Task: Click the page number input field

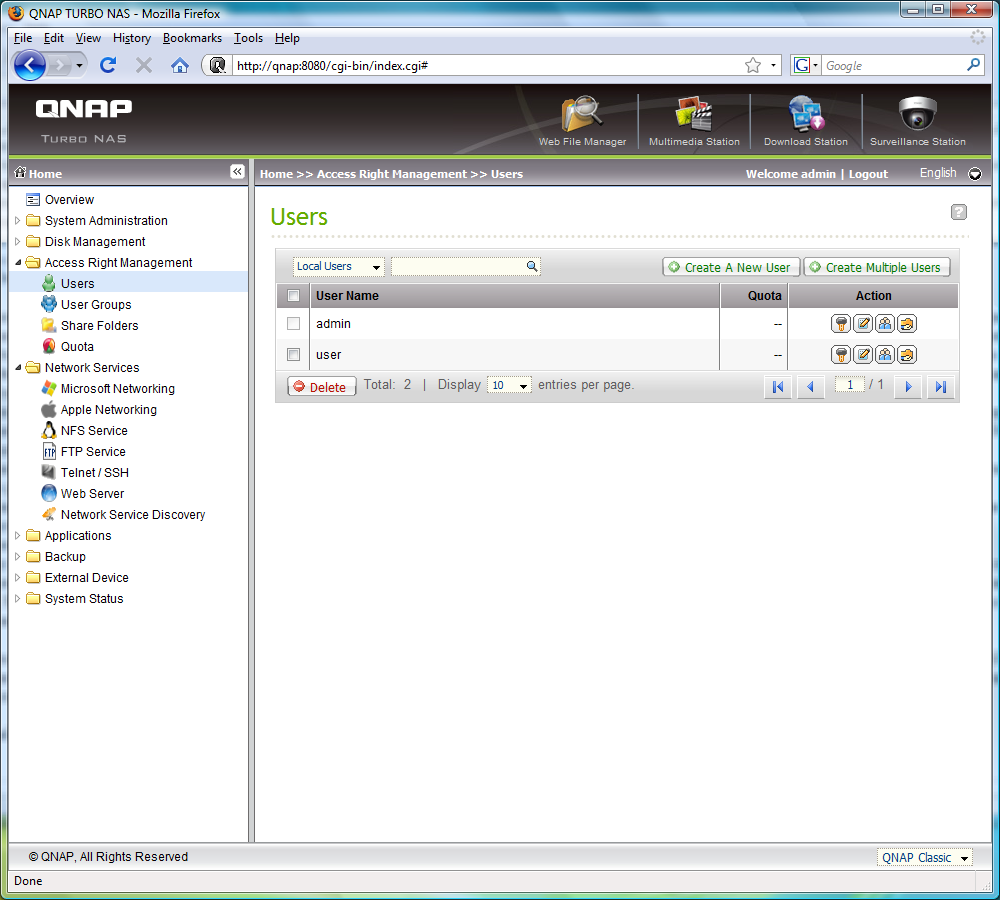Action: click(x=849, y=385)
